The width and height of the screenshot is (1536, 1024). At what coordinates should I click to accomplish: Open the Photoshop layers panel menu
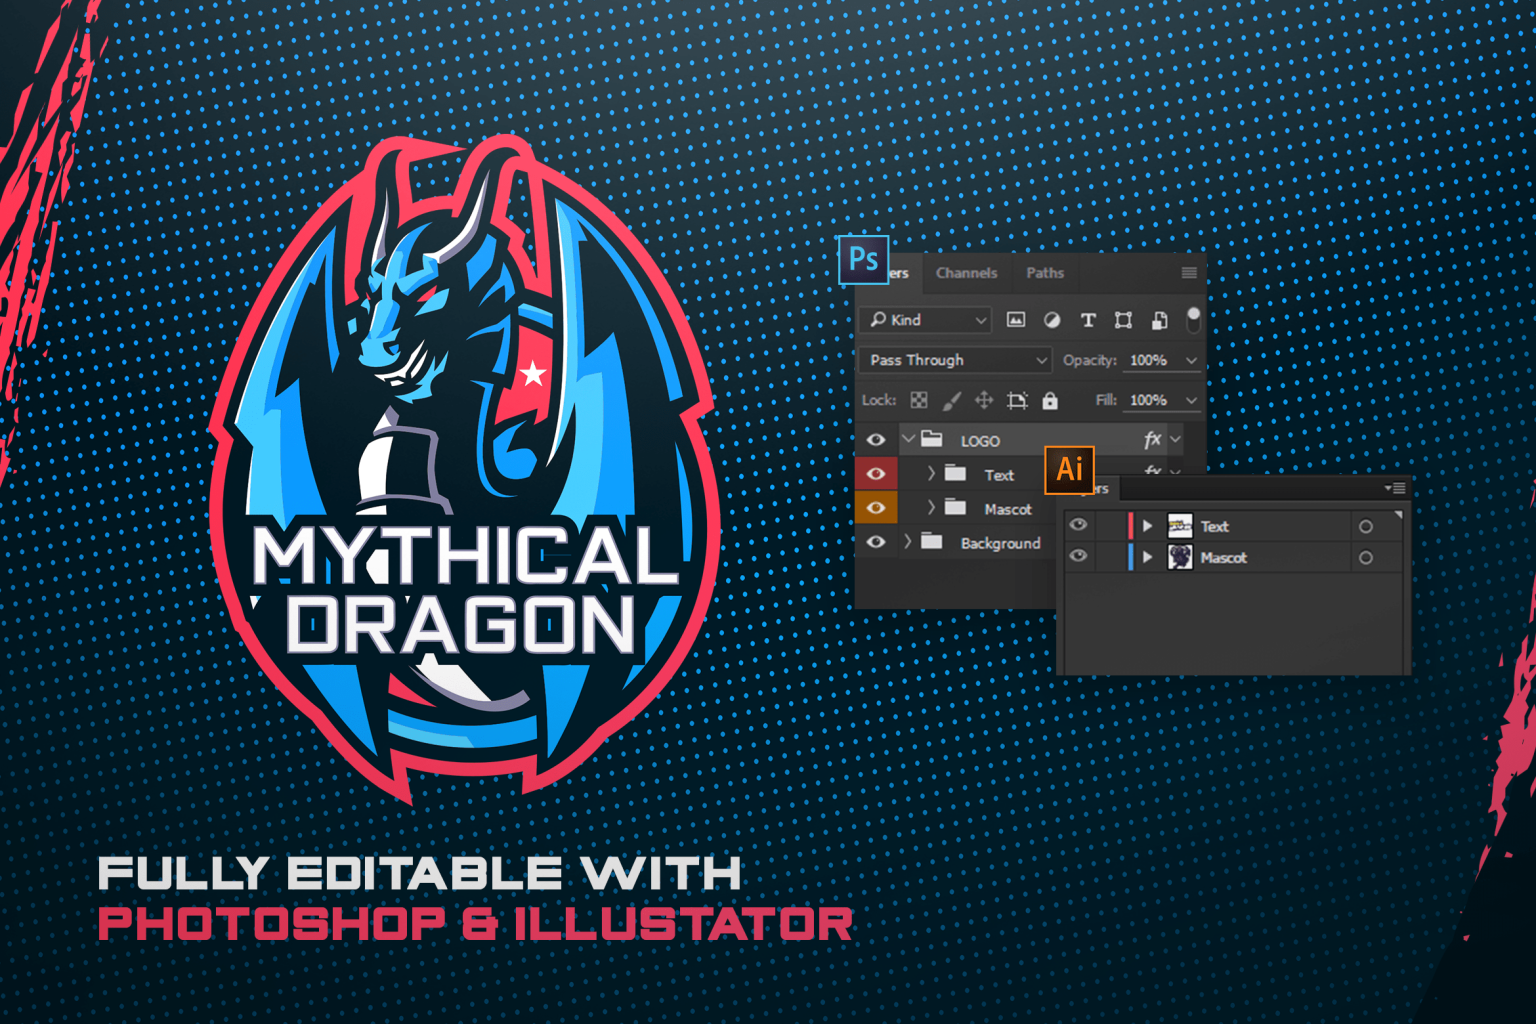(x=1189, y=273)
